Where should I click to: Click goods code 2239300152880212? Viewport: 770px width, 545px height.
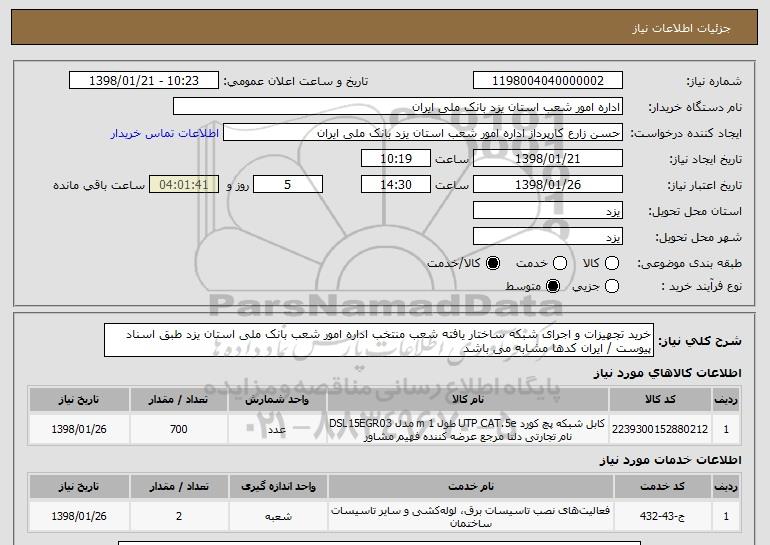point(660,429)
